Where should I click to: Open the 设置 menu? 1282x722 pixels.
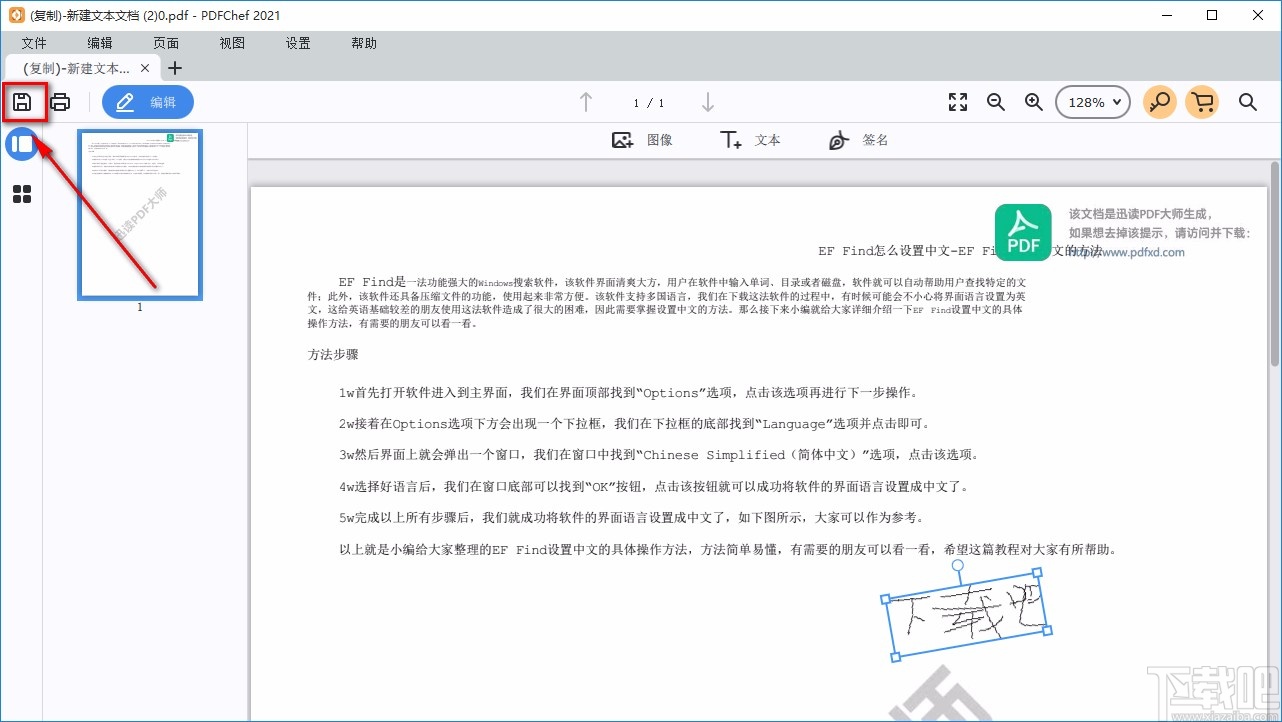tap(297, 42)
